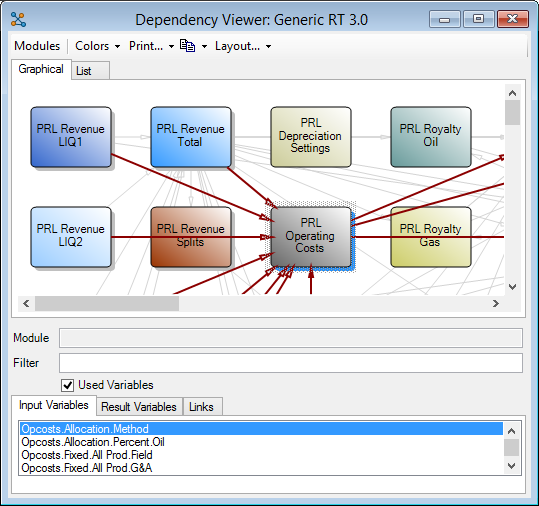The height and width of the screenshot is (506, 539).
Task: Select the PRL Revenue LIQ1 module node
Action: coord(71,137)
